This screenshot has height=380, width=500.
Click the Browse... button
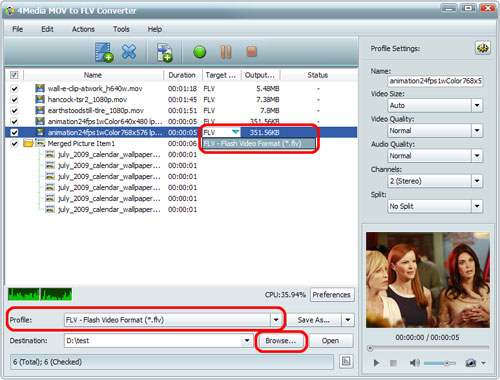(x=281, y=341)
